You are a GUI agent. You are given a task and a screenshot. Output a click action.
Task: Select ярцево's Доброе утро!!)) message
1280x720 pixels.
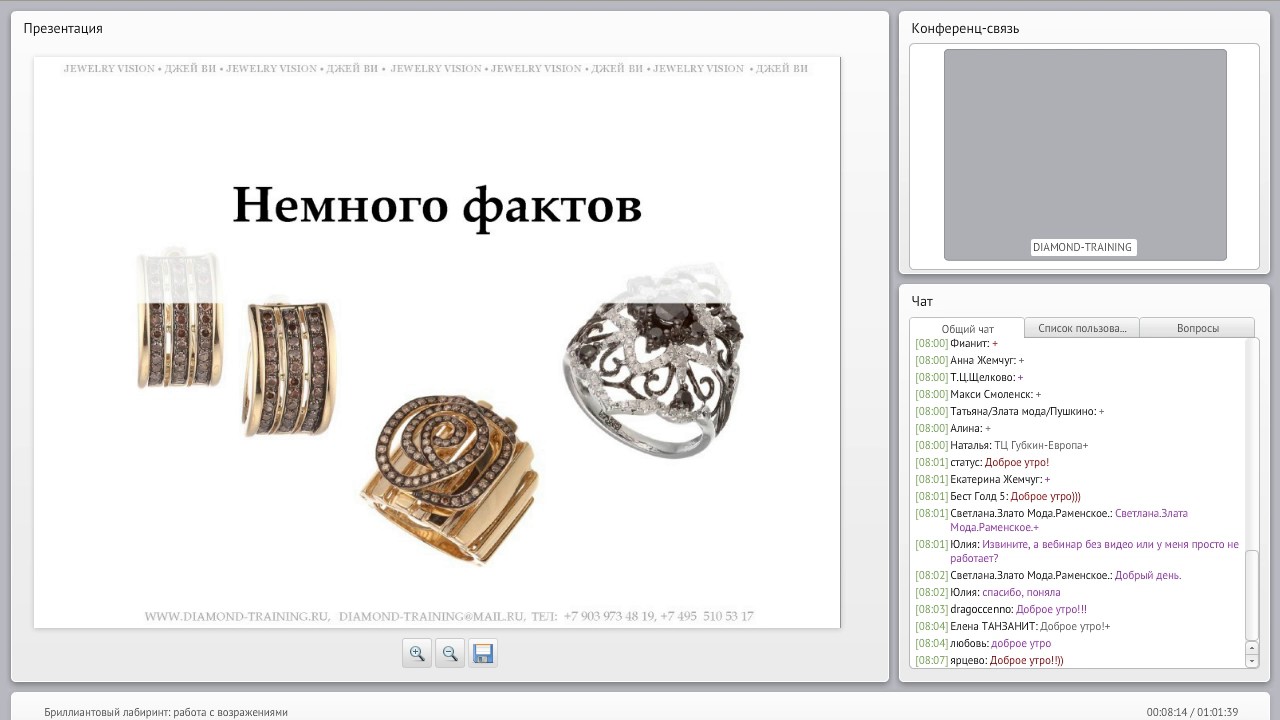pos(990,660)
